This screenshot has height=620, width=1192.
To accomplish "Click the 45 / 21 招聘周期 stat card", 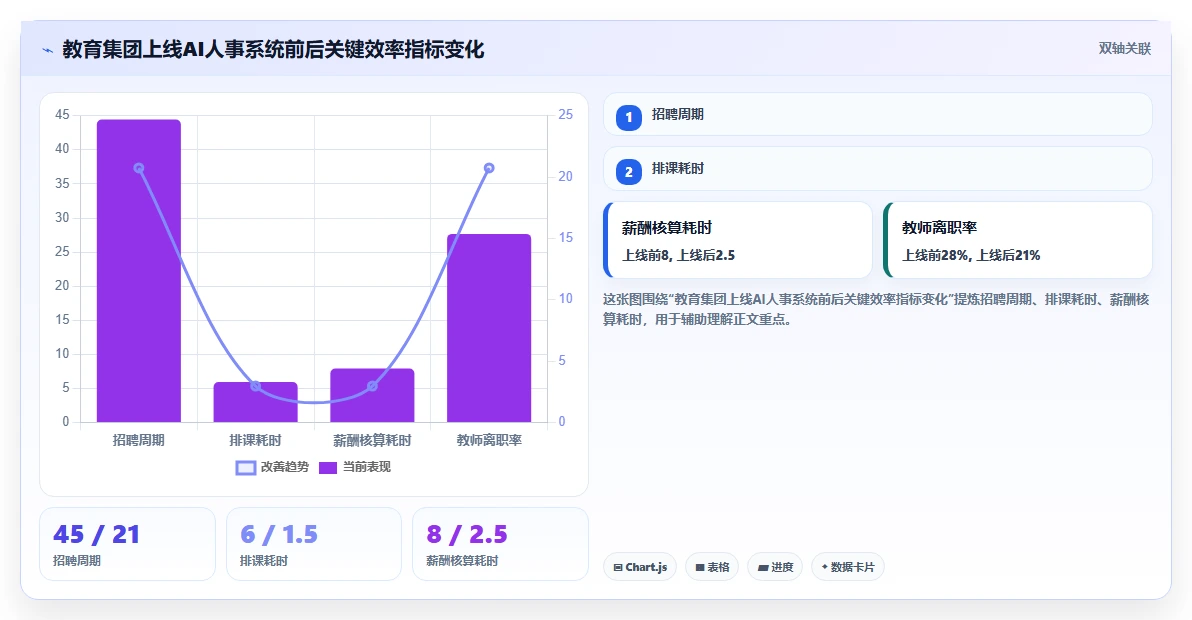I will click(128, 544).
